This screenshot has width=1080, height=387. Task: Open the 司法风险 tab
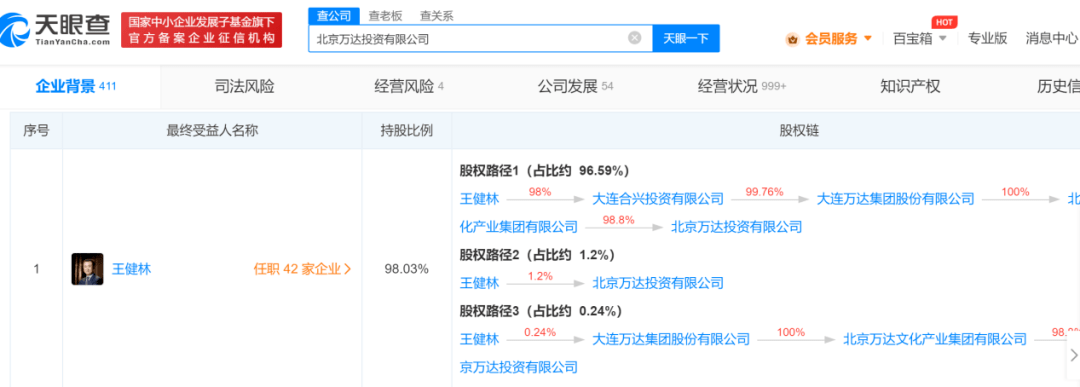pyautogui.click(x=245, y=87)
